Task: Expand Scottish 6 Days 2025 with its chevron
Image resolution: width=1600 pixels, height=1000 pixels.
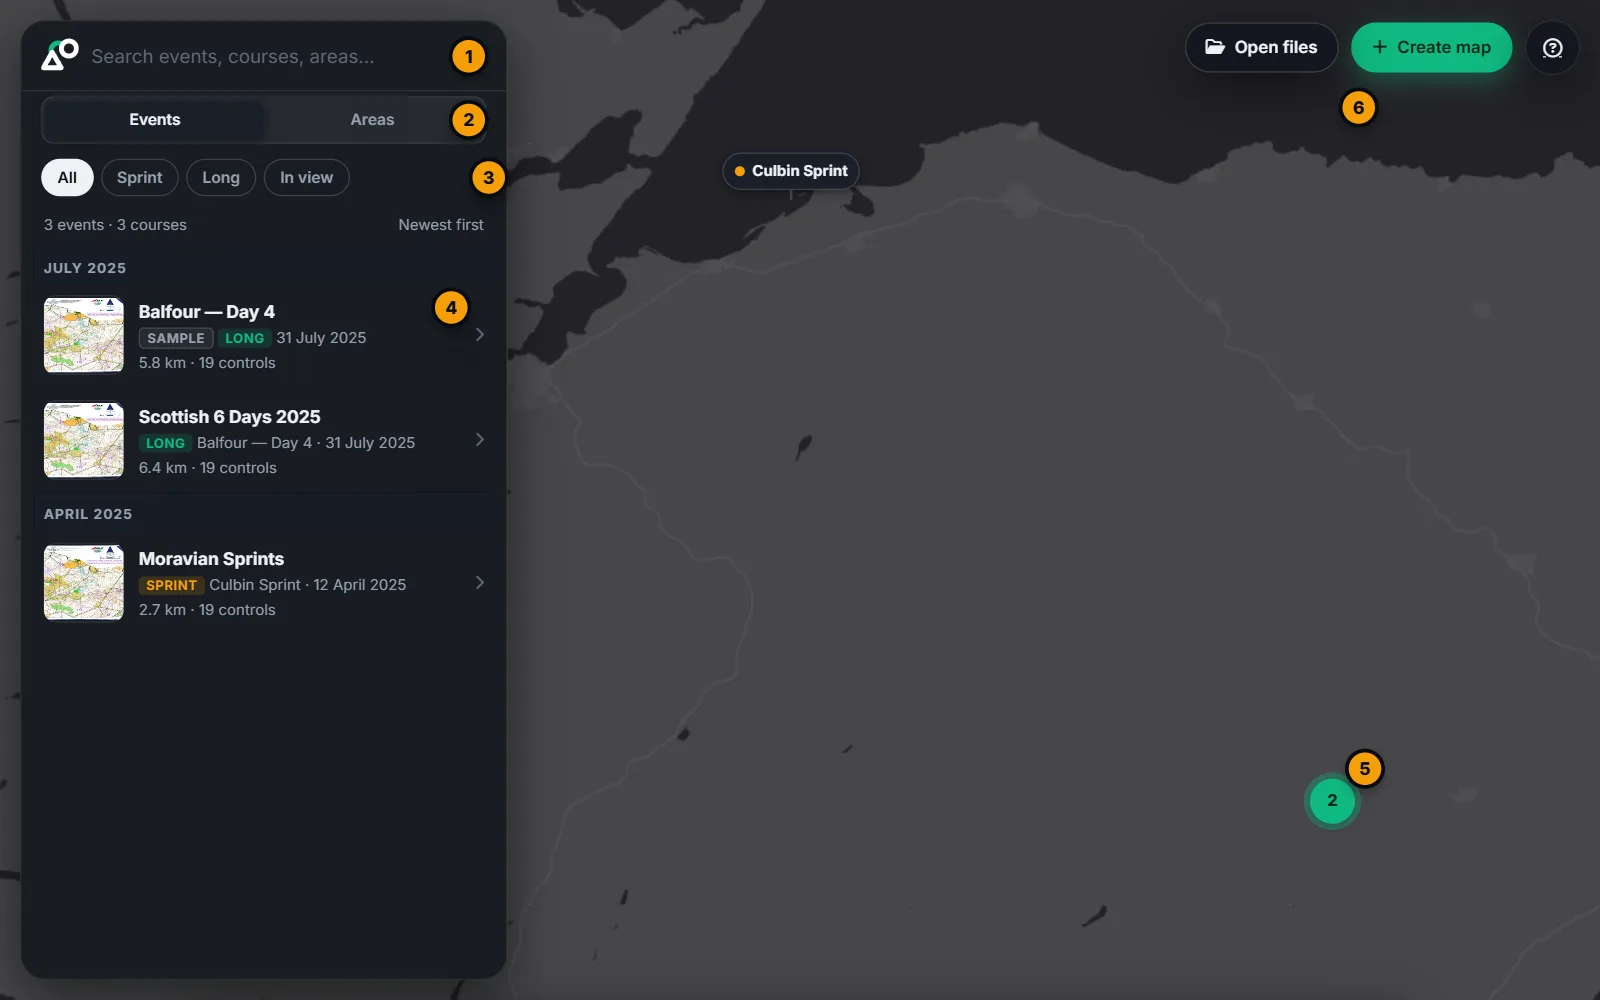Action: coord(480,440)
